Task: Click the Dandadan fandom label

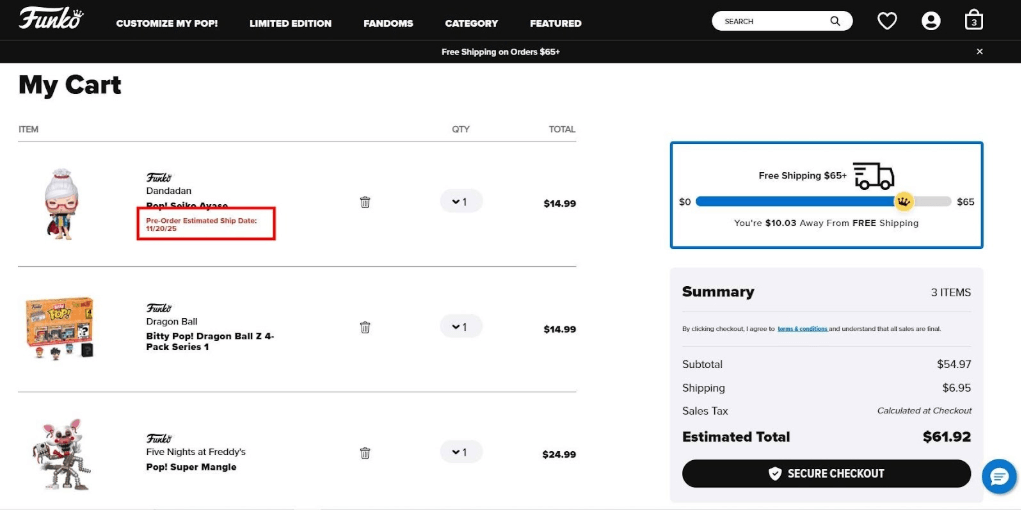Action: point(169,191)
